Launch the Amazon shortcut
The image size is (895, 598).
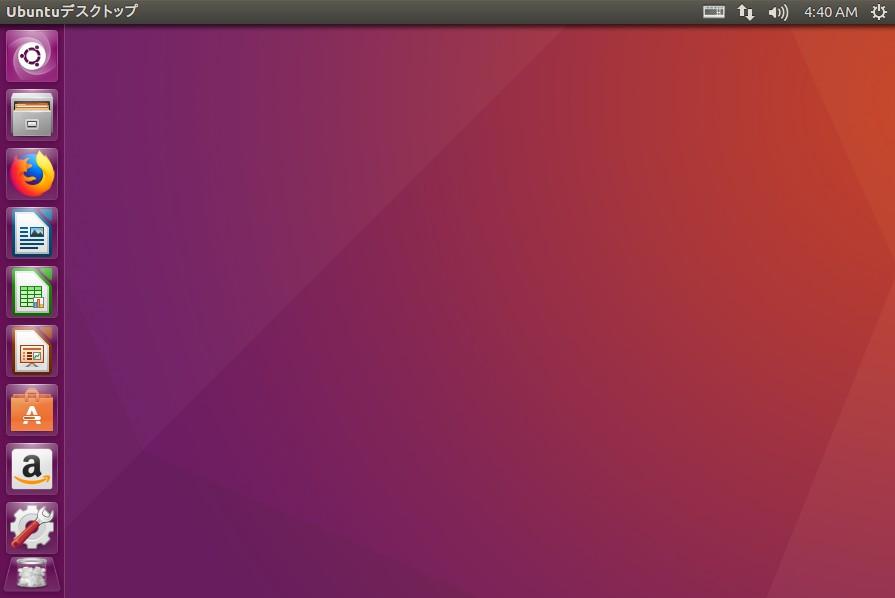(32, 469)
